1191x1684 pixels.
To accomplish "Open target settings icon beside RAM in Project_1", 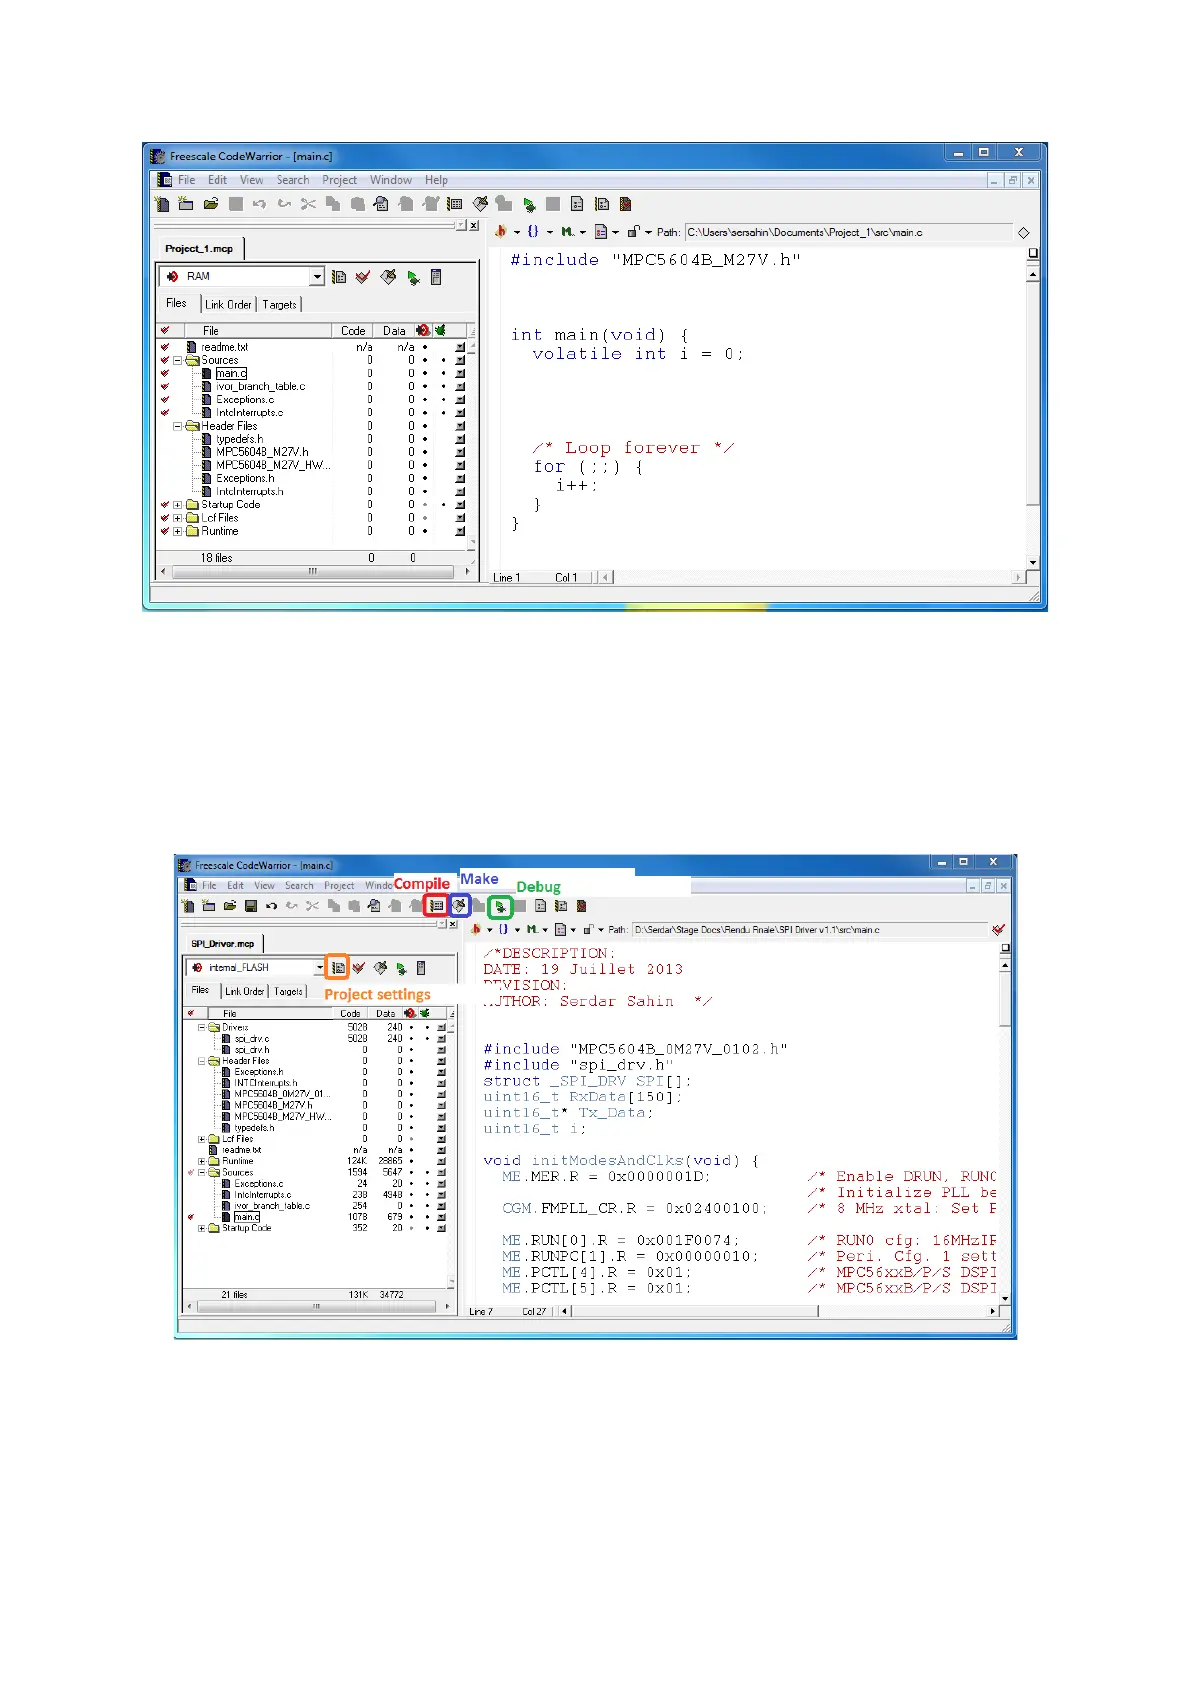I will [x=339, y=277].
